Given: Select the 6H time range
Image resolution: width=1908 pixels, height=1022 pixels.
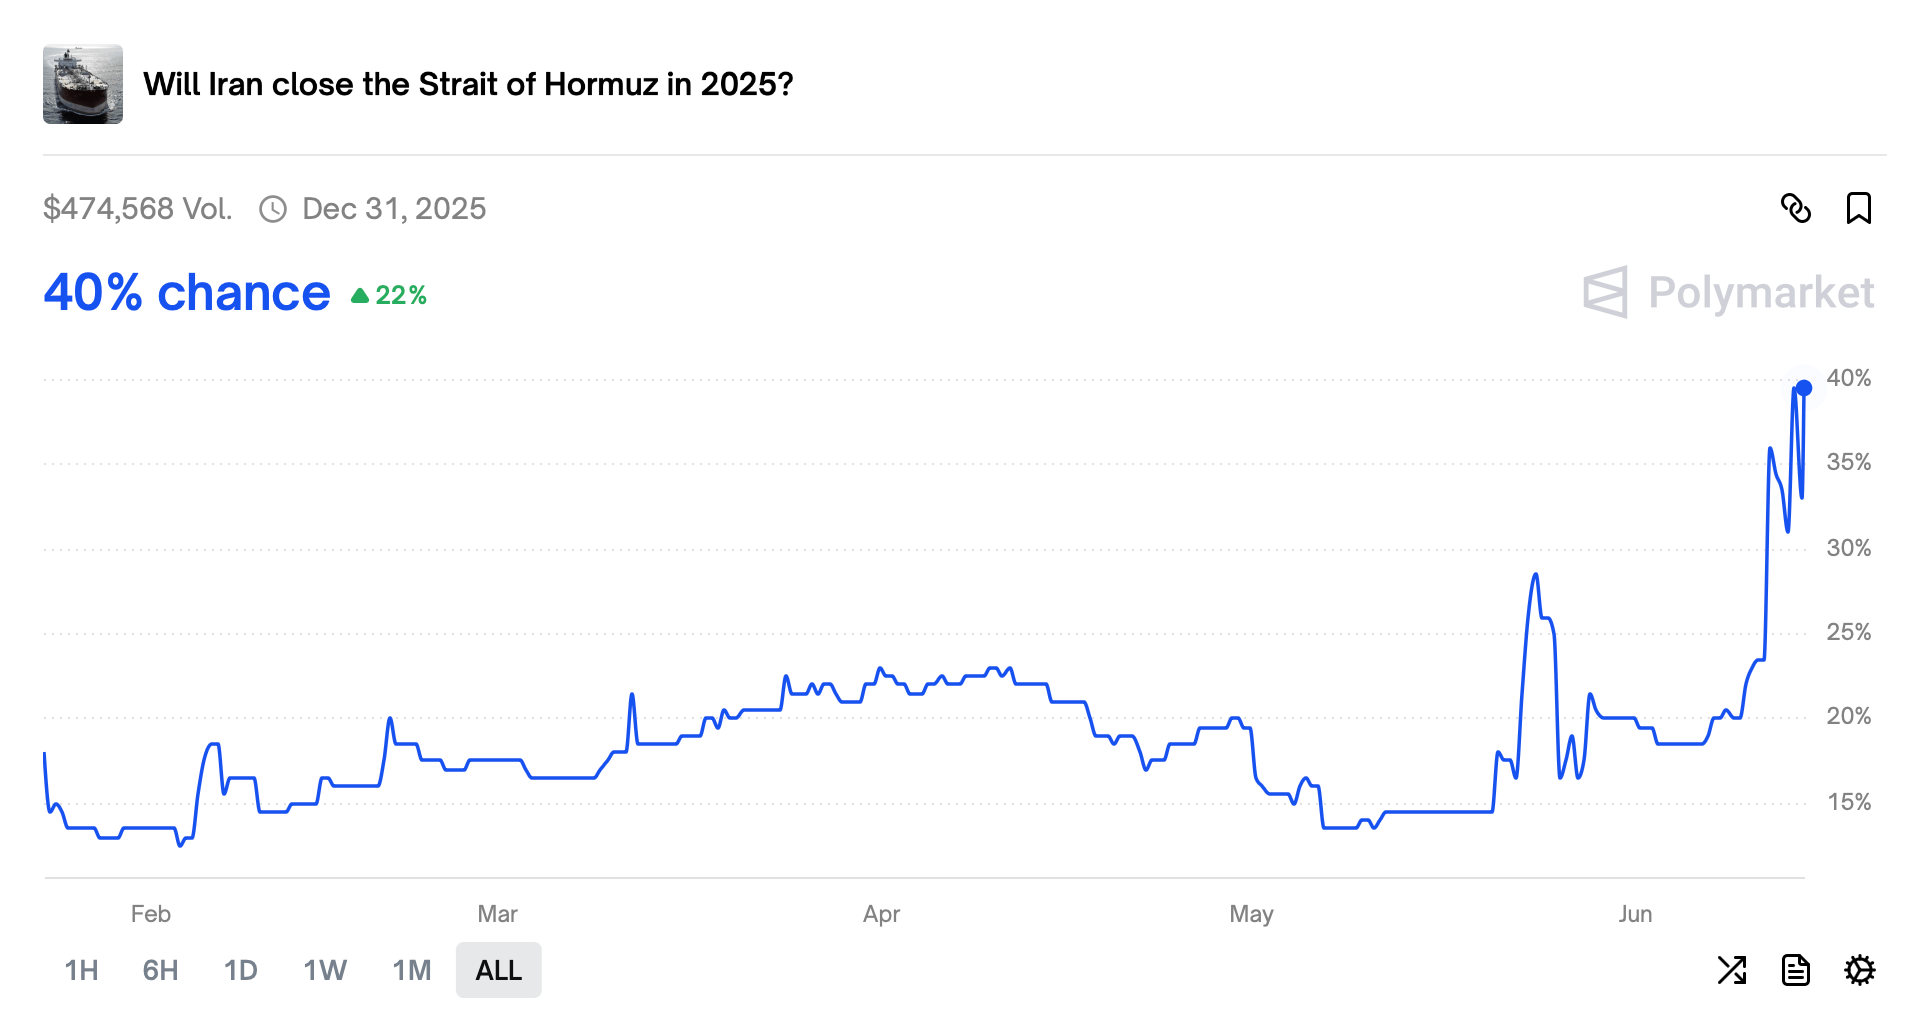Looking at the screenshot, I should (x=160, y=970).
